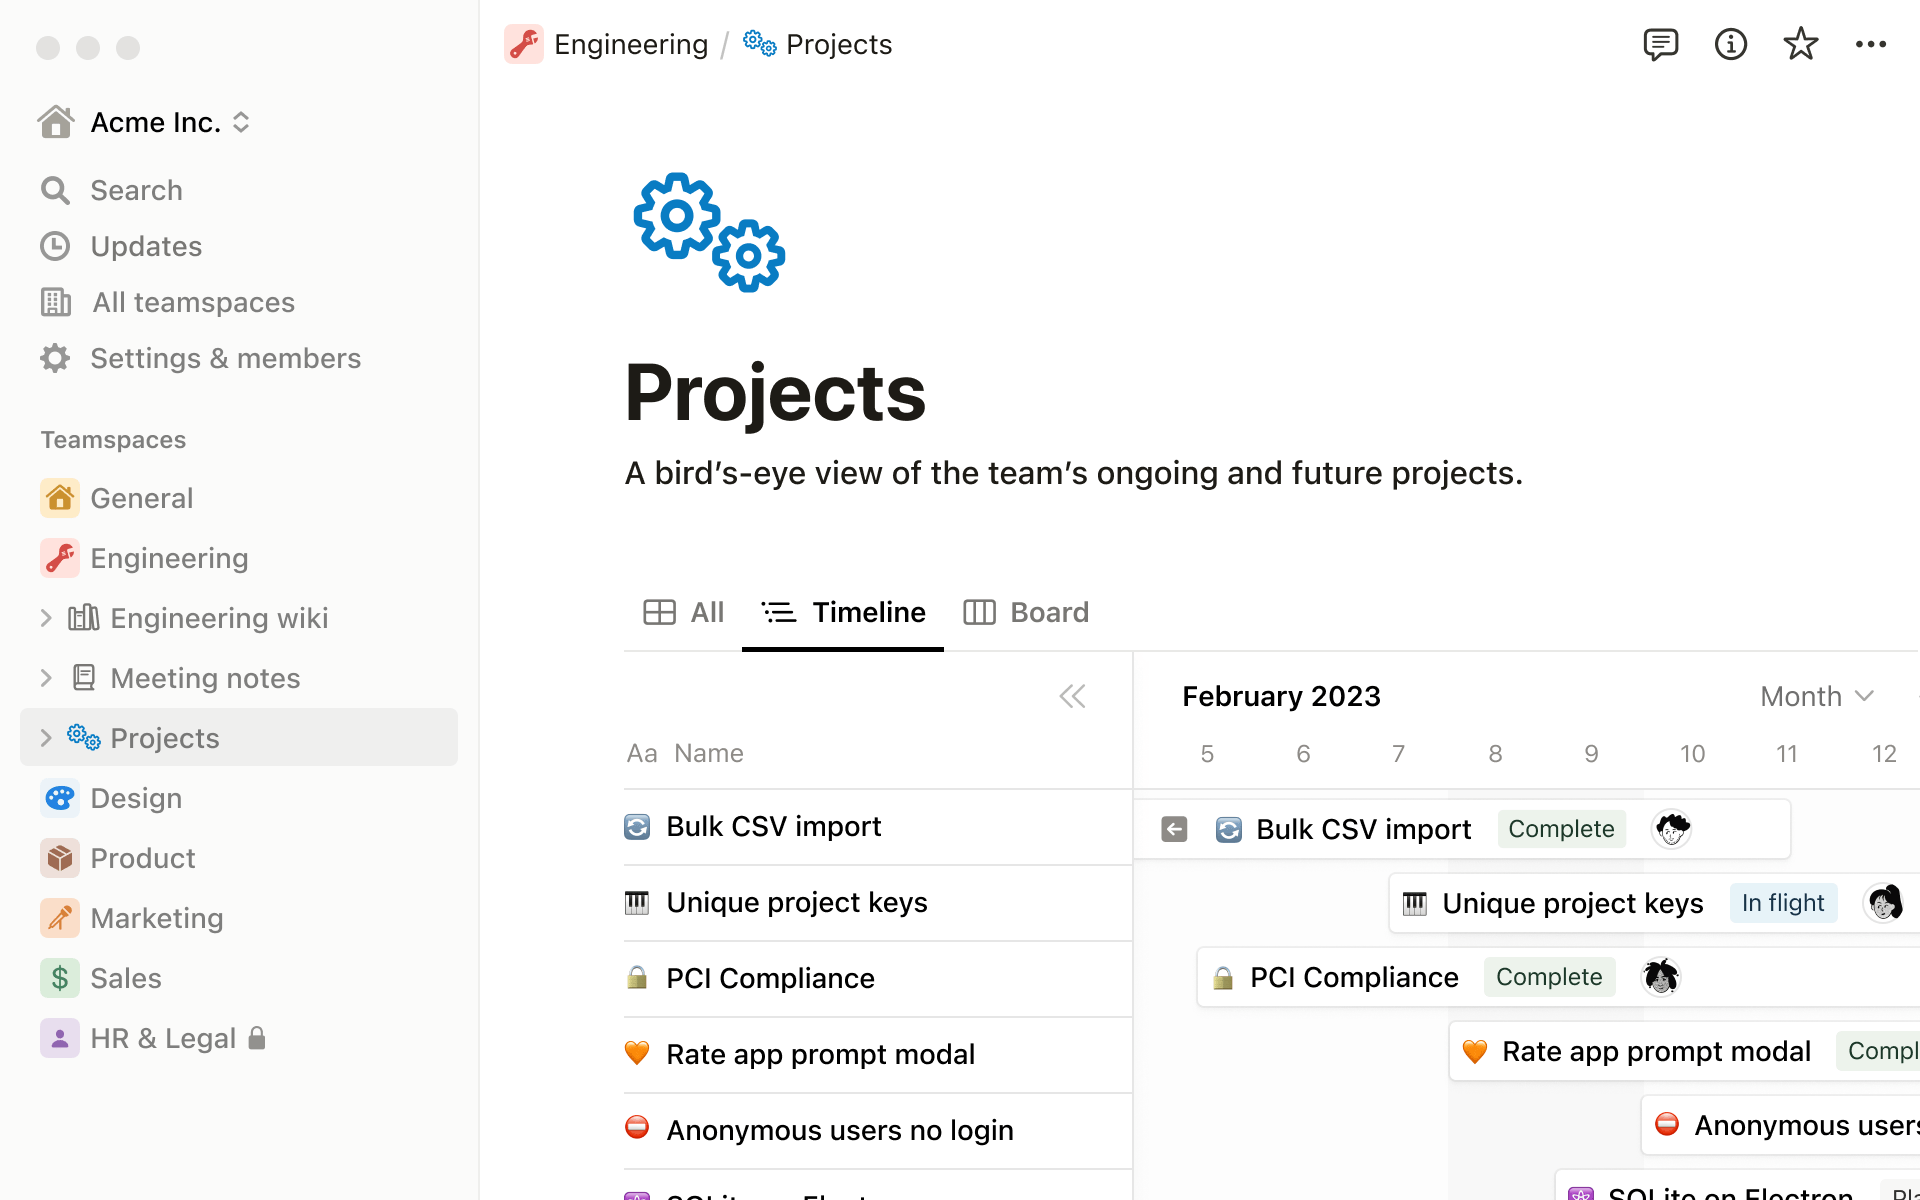Screen dimensions: 1920x1200
Task: Click the Unique project keys icon
Action: tap(637, 901)
